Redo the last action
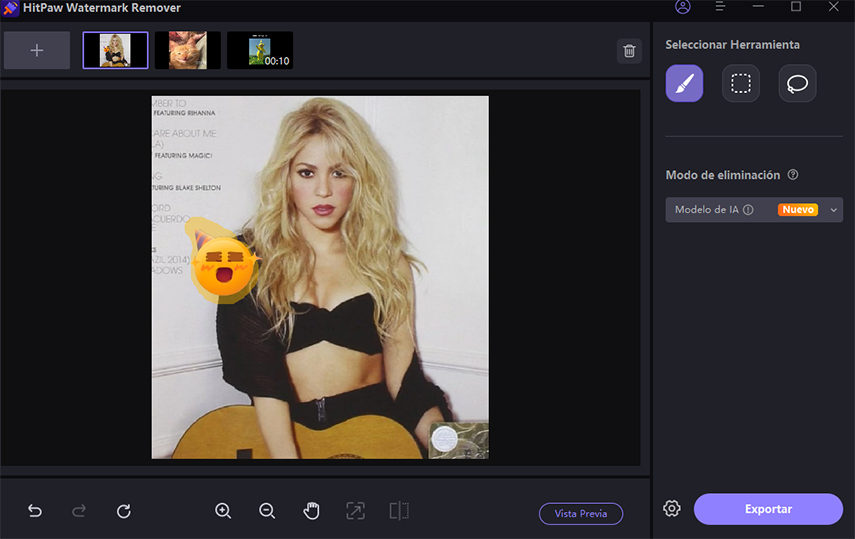Screen dimensions: 855x539 click(79, 511)
